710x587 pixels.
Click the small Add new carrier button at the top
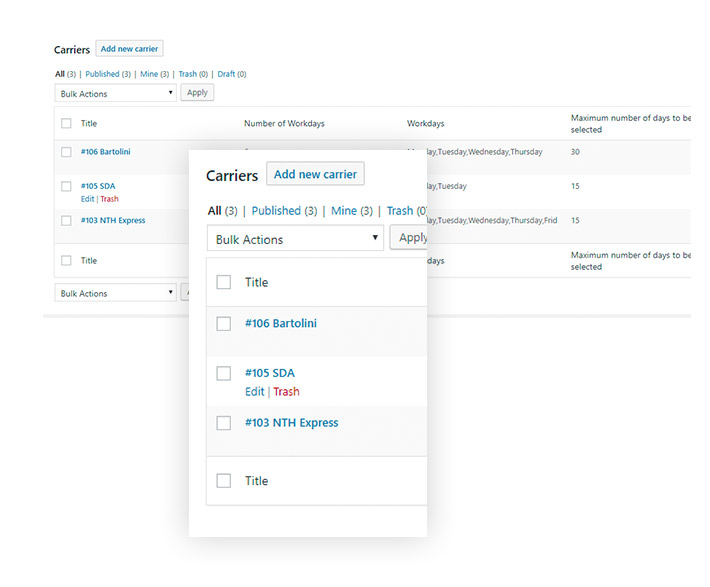coord(129,49)
